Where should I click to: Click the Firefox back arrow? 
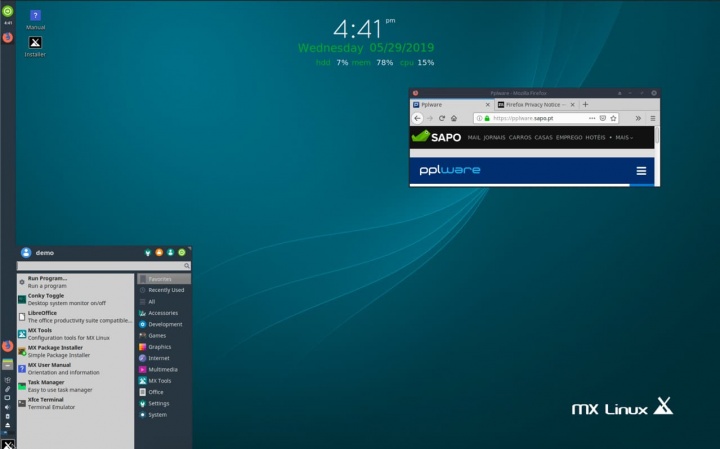click(417, 118)
